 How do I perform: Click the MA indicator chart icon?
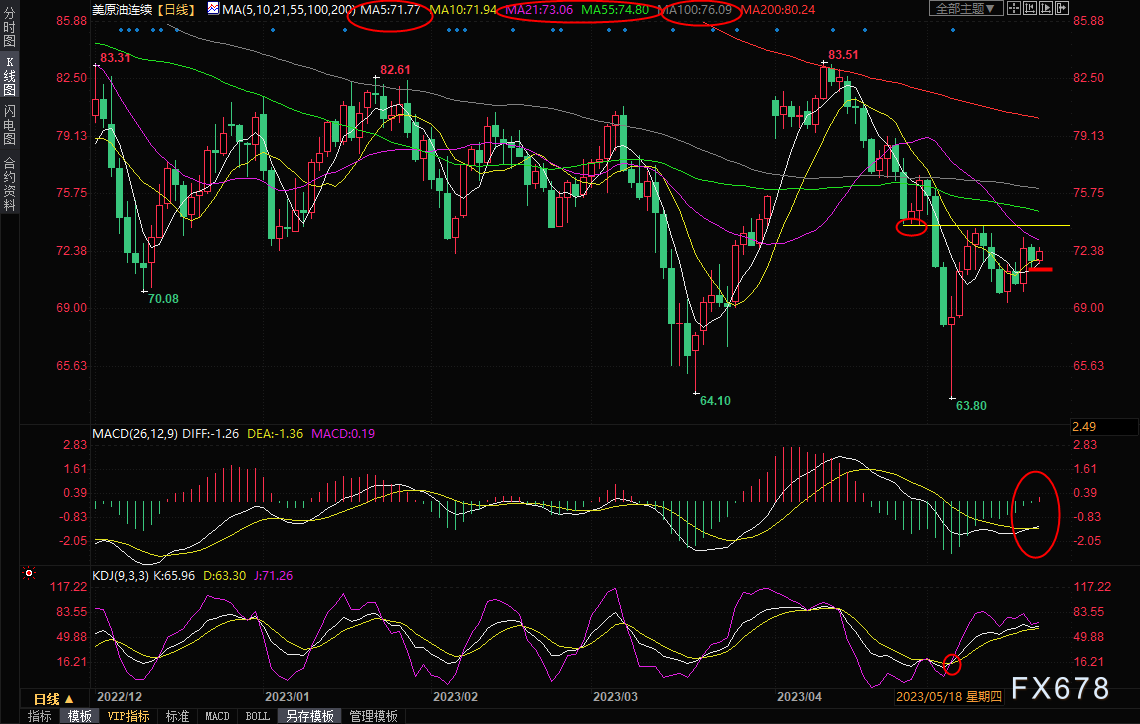coord(213,9)
